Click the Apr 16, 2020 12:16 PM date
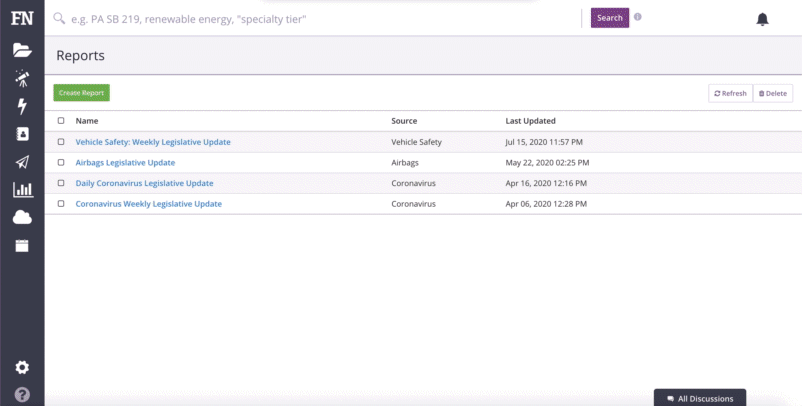 pos(546,183)
